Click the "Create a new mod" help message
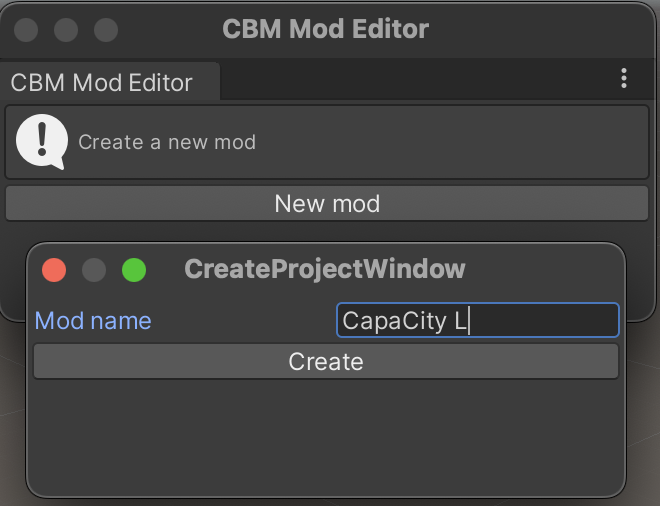Screen dimensions: 660x506 (x=167, y=142)
